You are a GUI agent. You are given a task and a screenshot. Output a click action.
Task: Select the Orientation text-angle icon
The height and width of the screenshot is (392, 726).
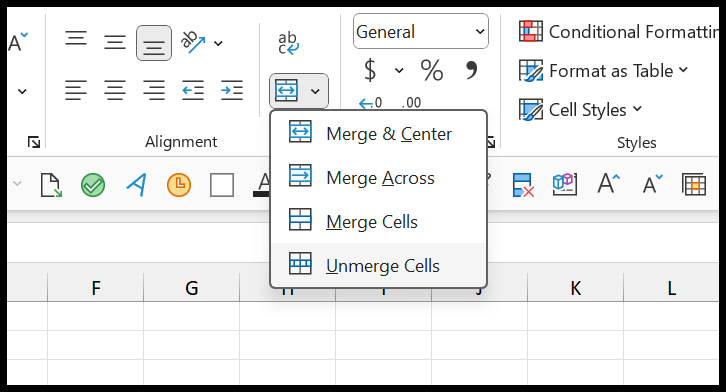(x=193, y=43)
